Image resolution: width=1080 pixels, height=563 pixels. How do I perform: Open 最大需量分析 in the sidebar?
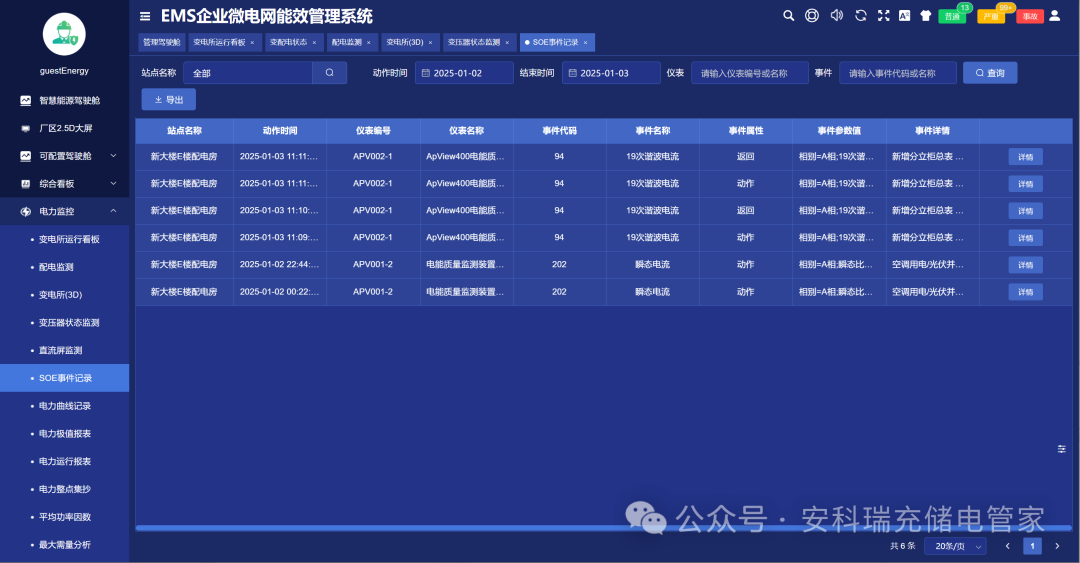coord(65,544)
